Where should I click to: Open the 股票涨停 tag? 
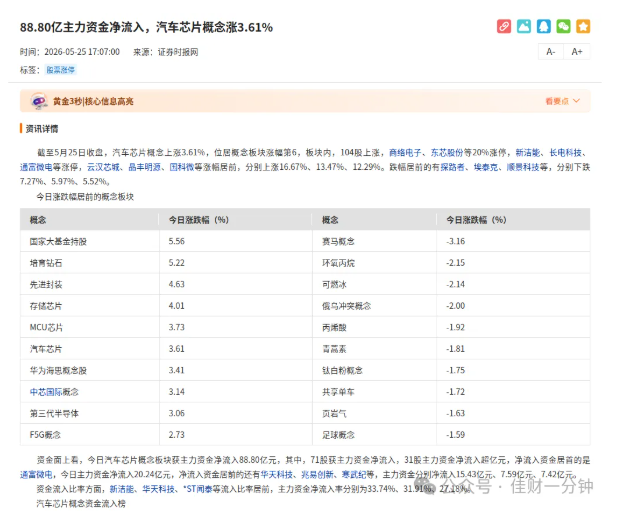click(60, 70)
